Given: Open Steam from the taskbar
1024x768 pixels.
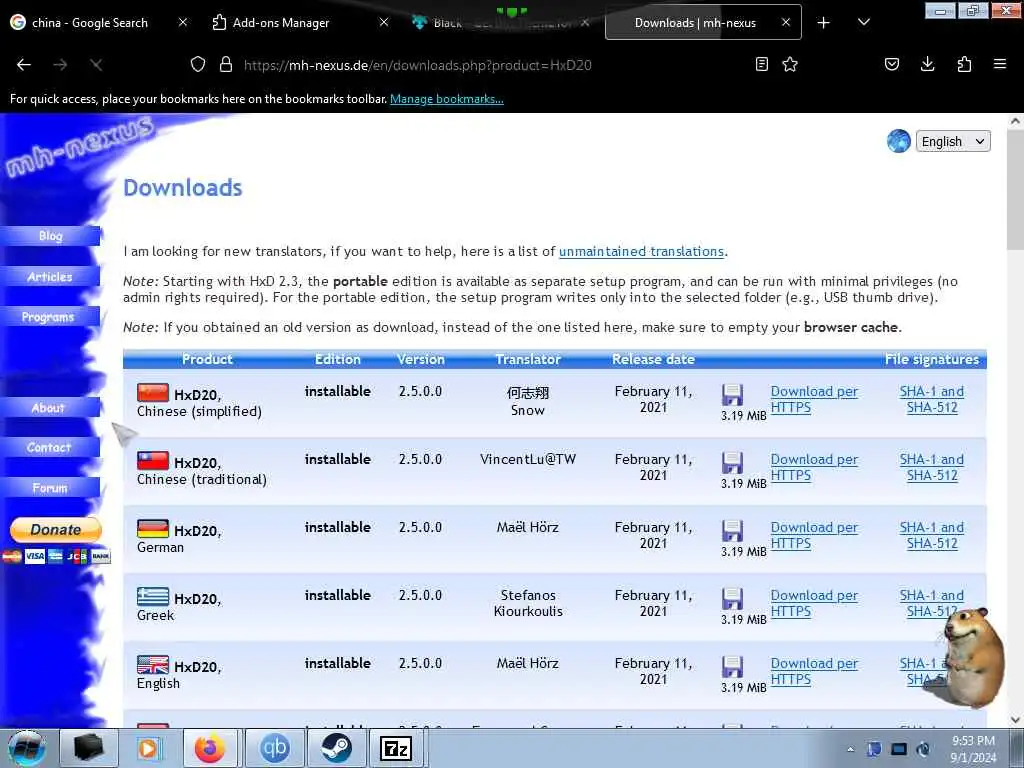Looking at the screenshot, I should click(x=336, y=748).
